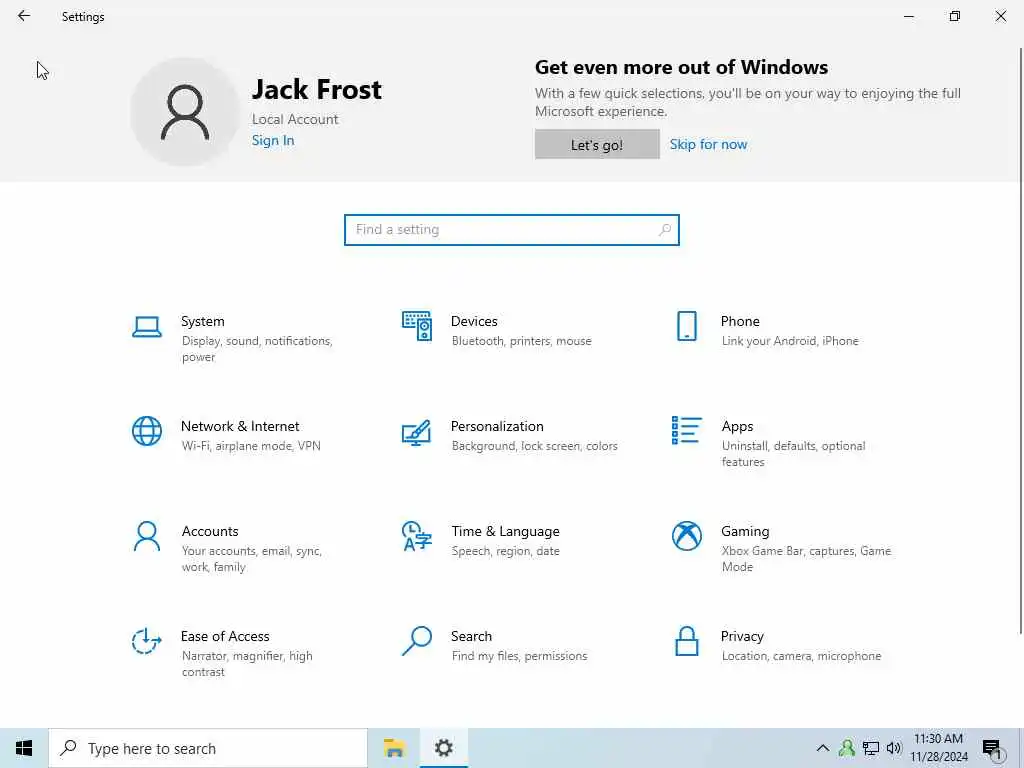Show hidden system tray icons
The image size is (1024, 768).
pos(823,748)
